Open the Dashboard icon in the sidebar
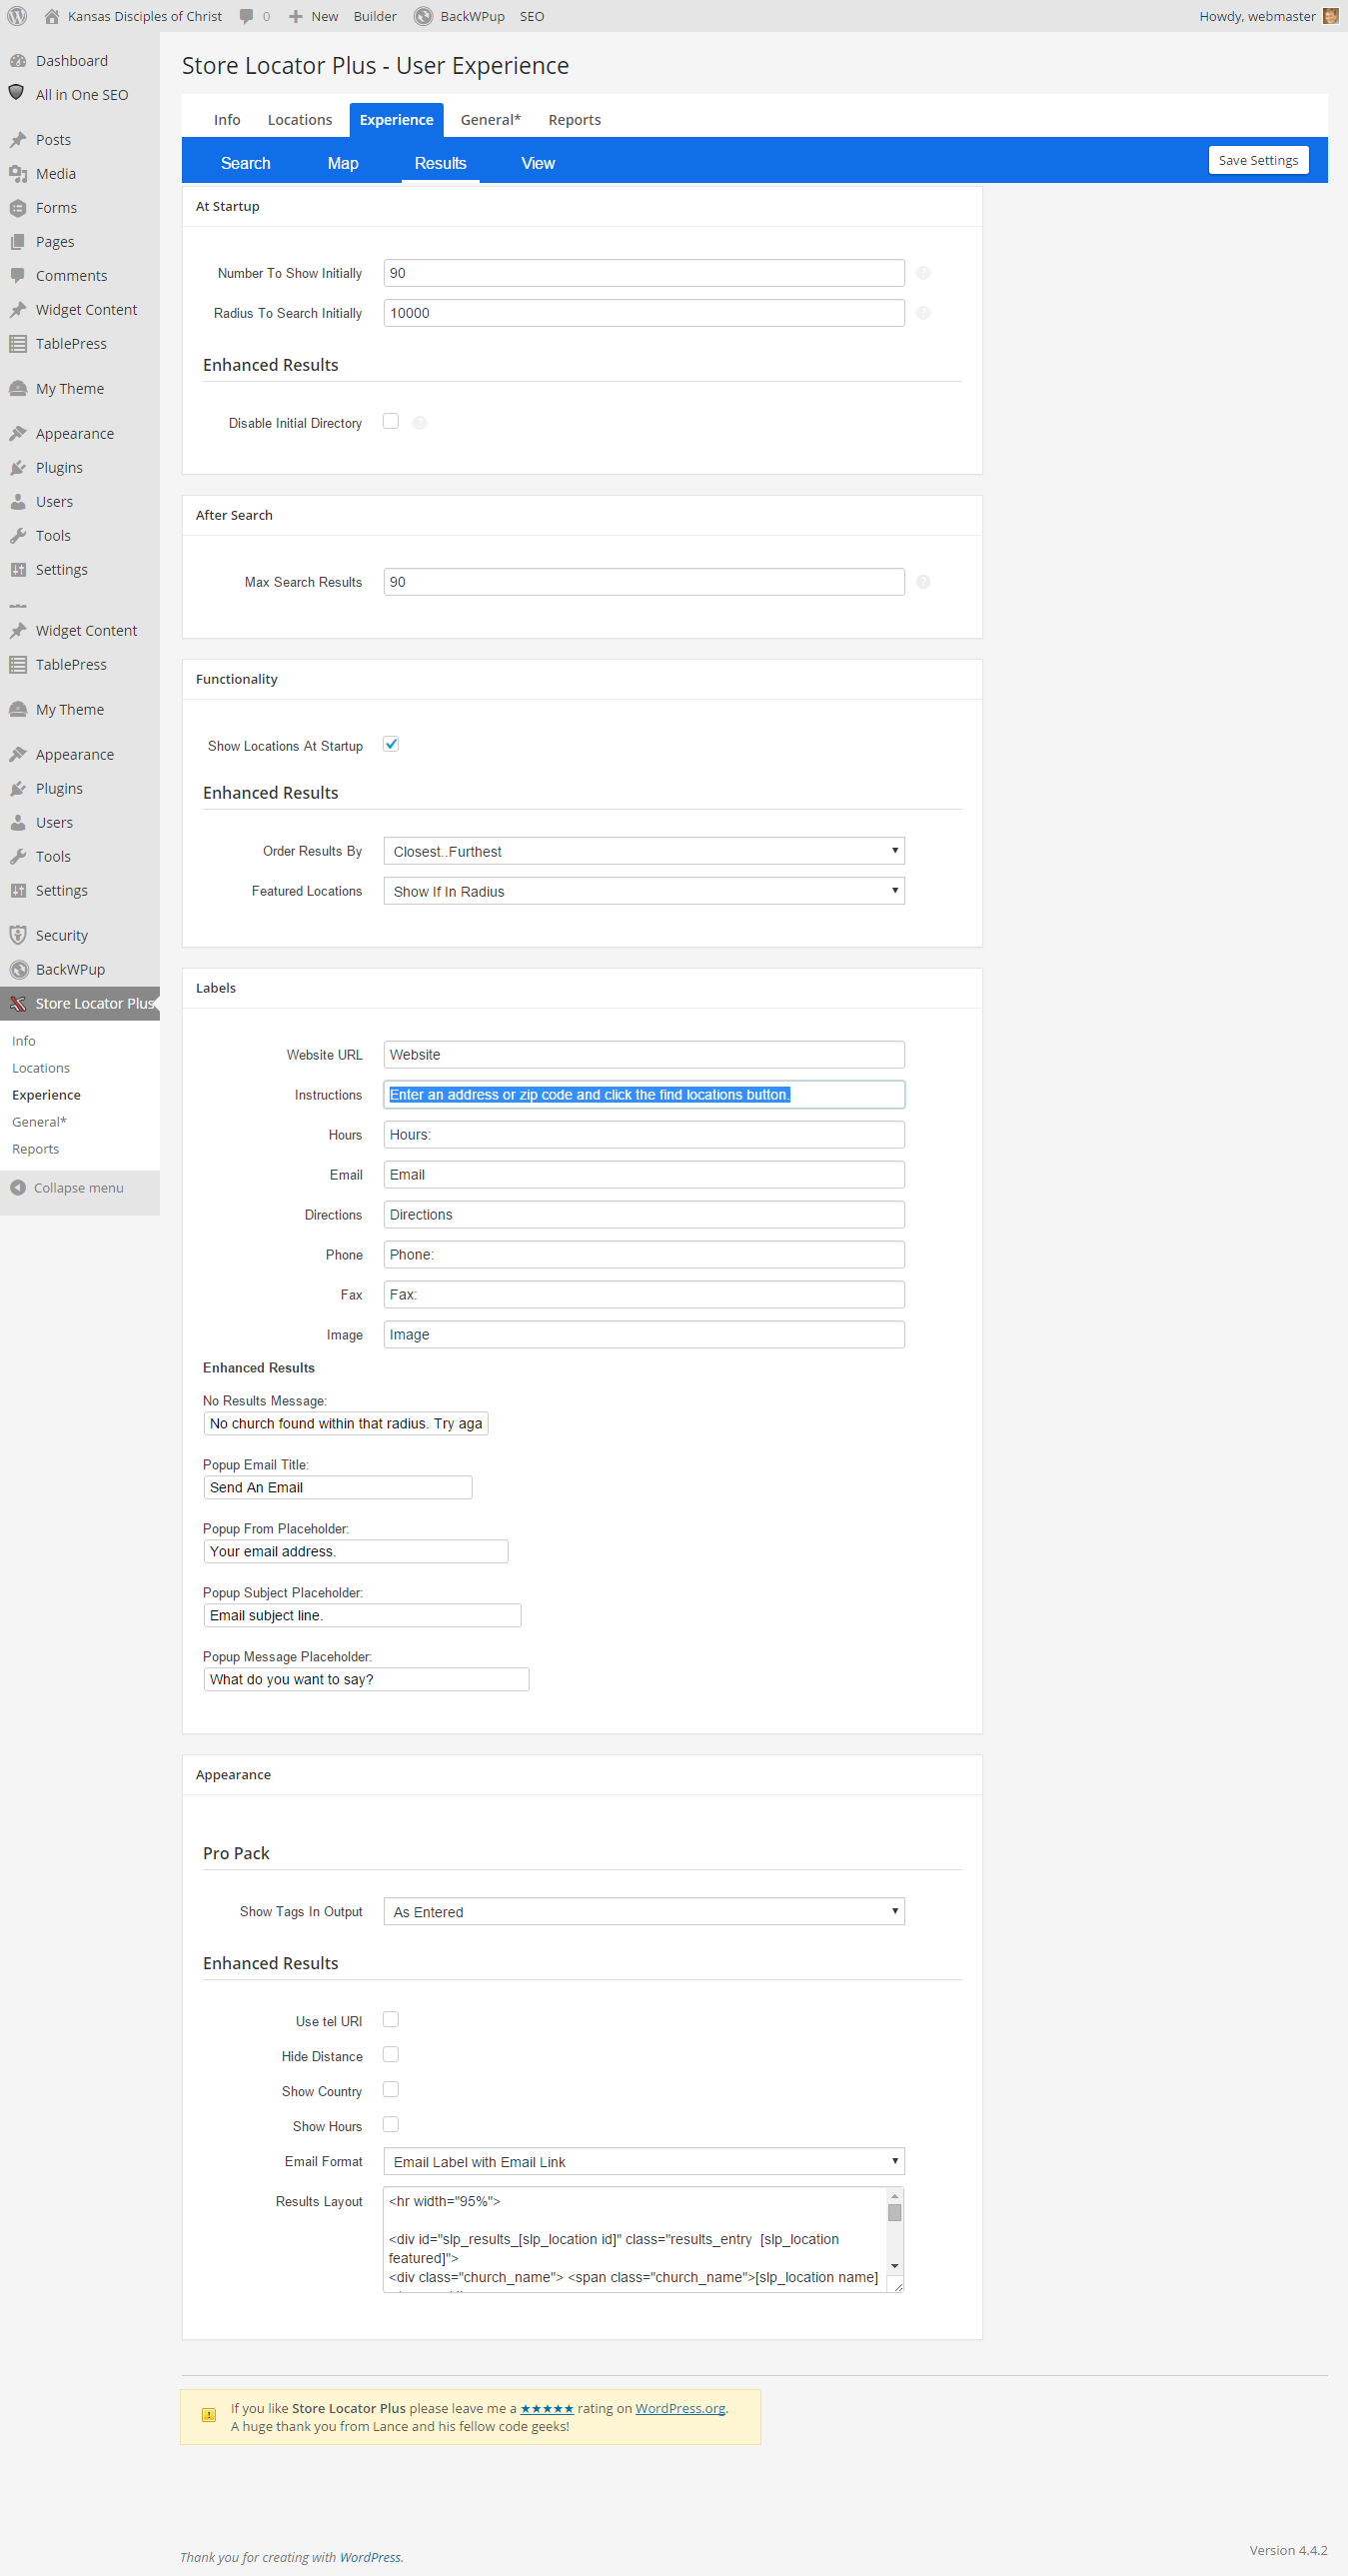Image resolution: width=1348 pixels, height=2576 pixels. [17, 61]
